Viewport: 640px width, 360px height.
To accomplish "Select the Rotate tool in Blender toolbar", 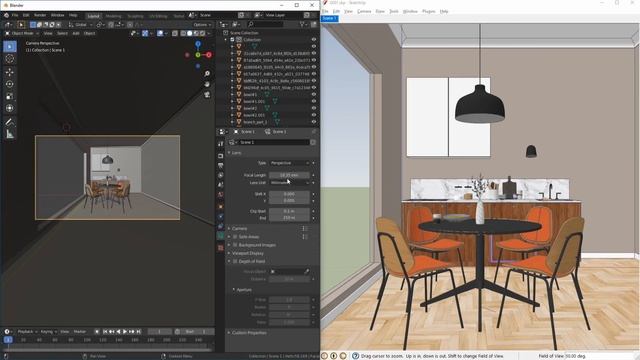I will click(x=10, y=84).
